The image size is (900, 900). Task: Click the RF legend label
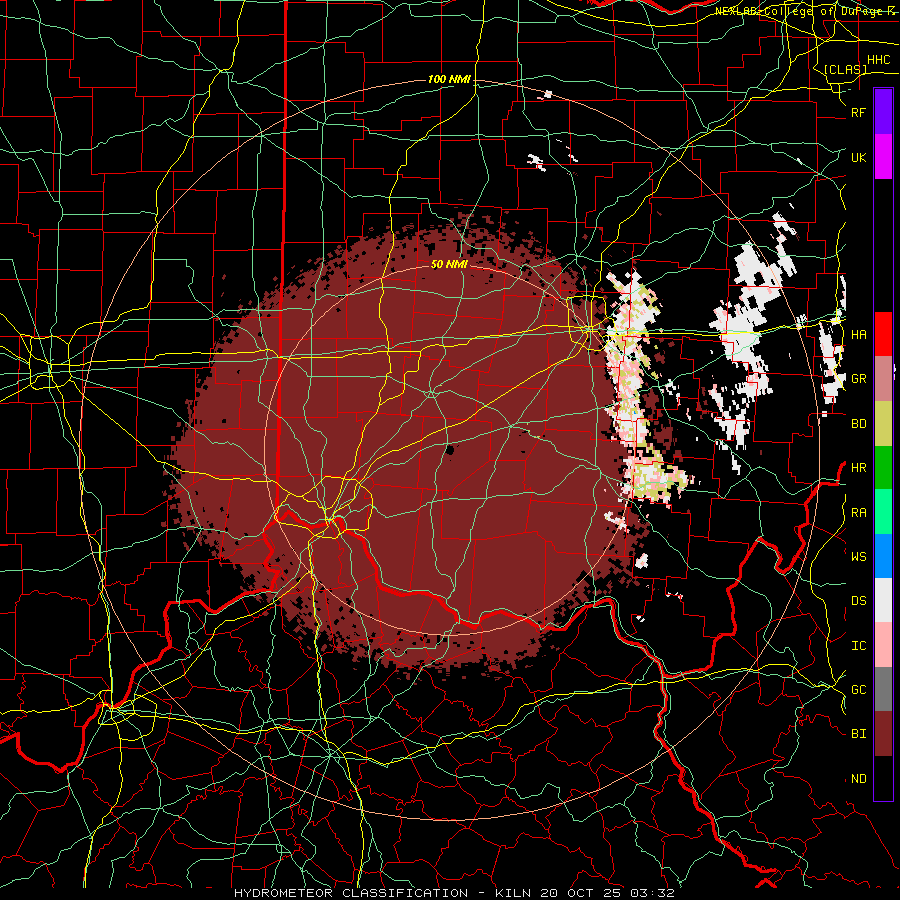858,112
